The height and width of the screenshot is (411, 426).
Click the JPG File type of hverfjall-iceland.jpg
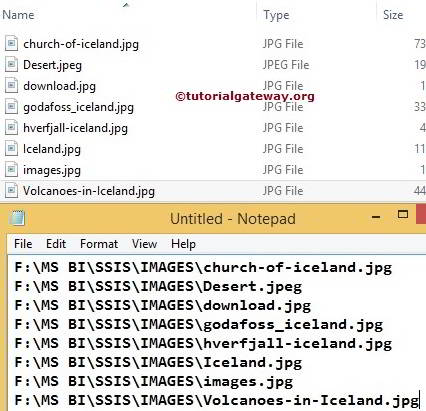point(283,128)
